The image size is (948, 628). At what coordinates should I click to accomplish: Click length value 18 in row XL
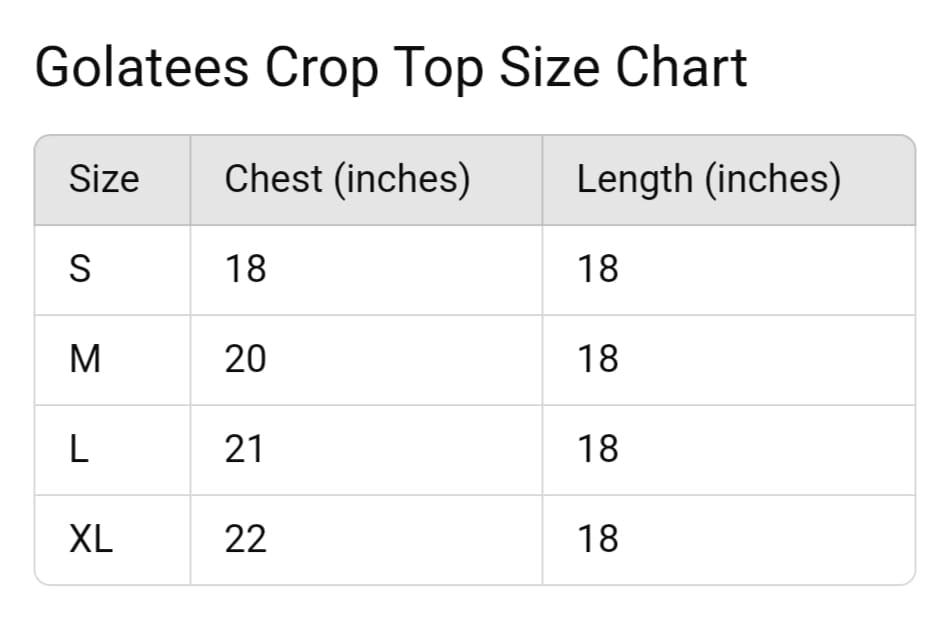597,540
